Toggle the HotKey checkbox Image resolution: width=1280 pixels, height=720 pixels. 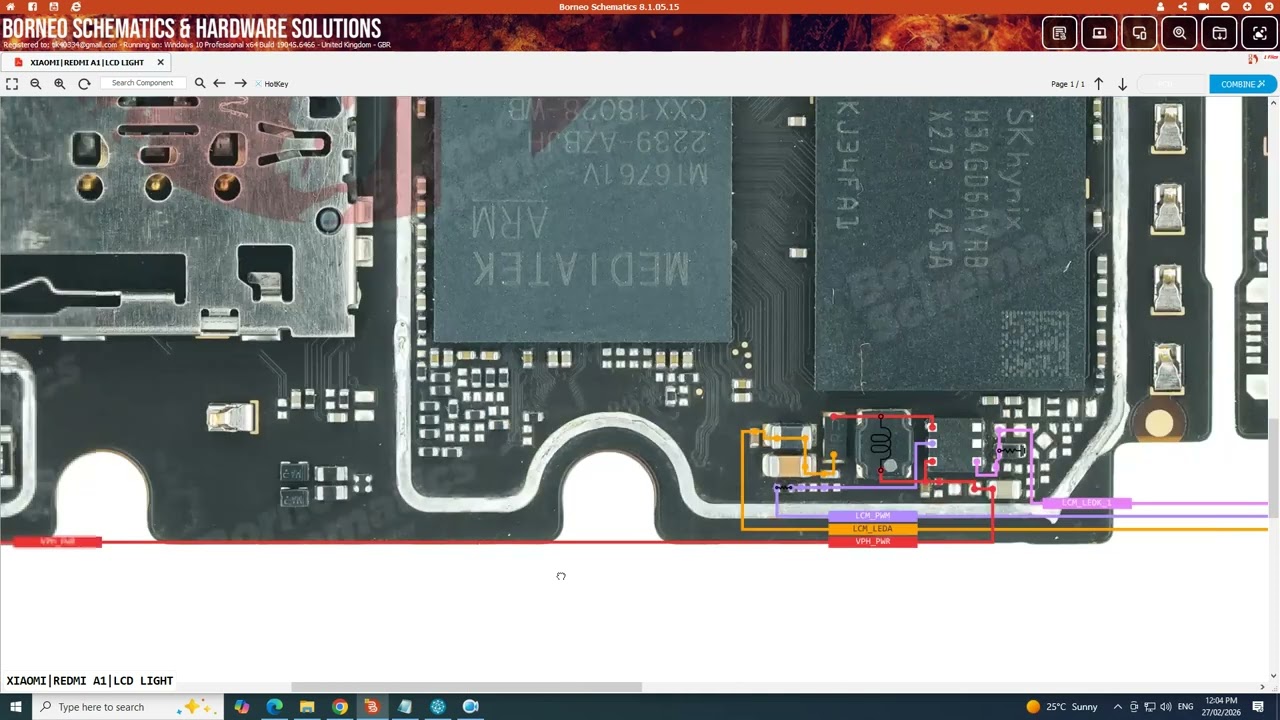point(258,83)
